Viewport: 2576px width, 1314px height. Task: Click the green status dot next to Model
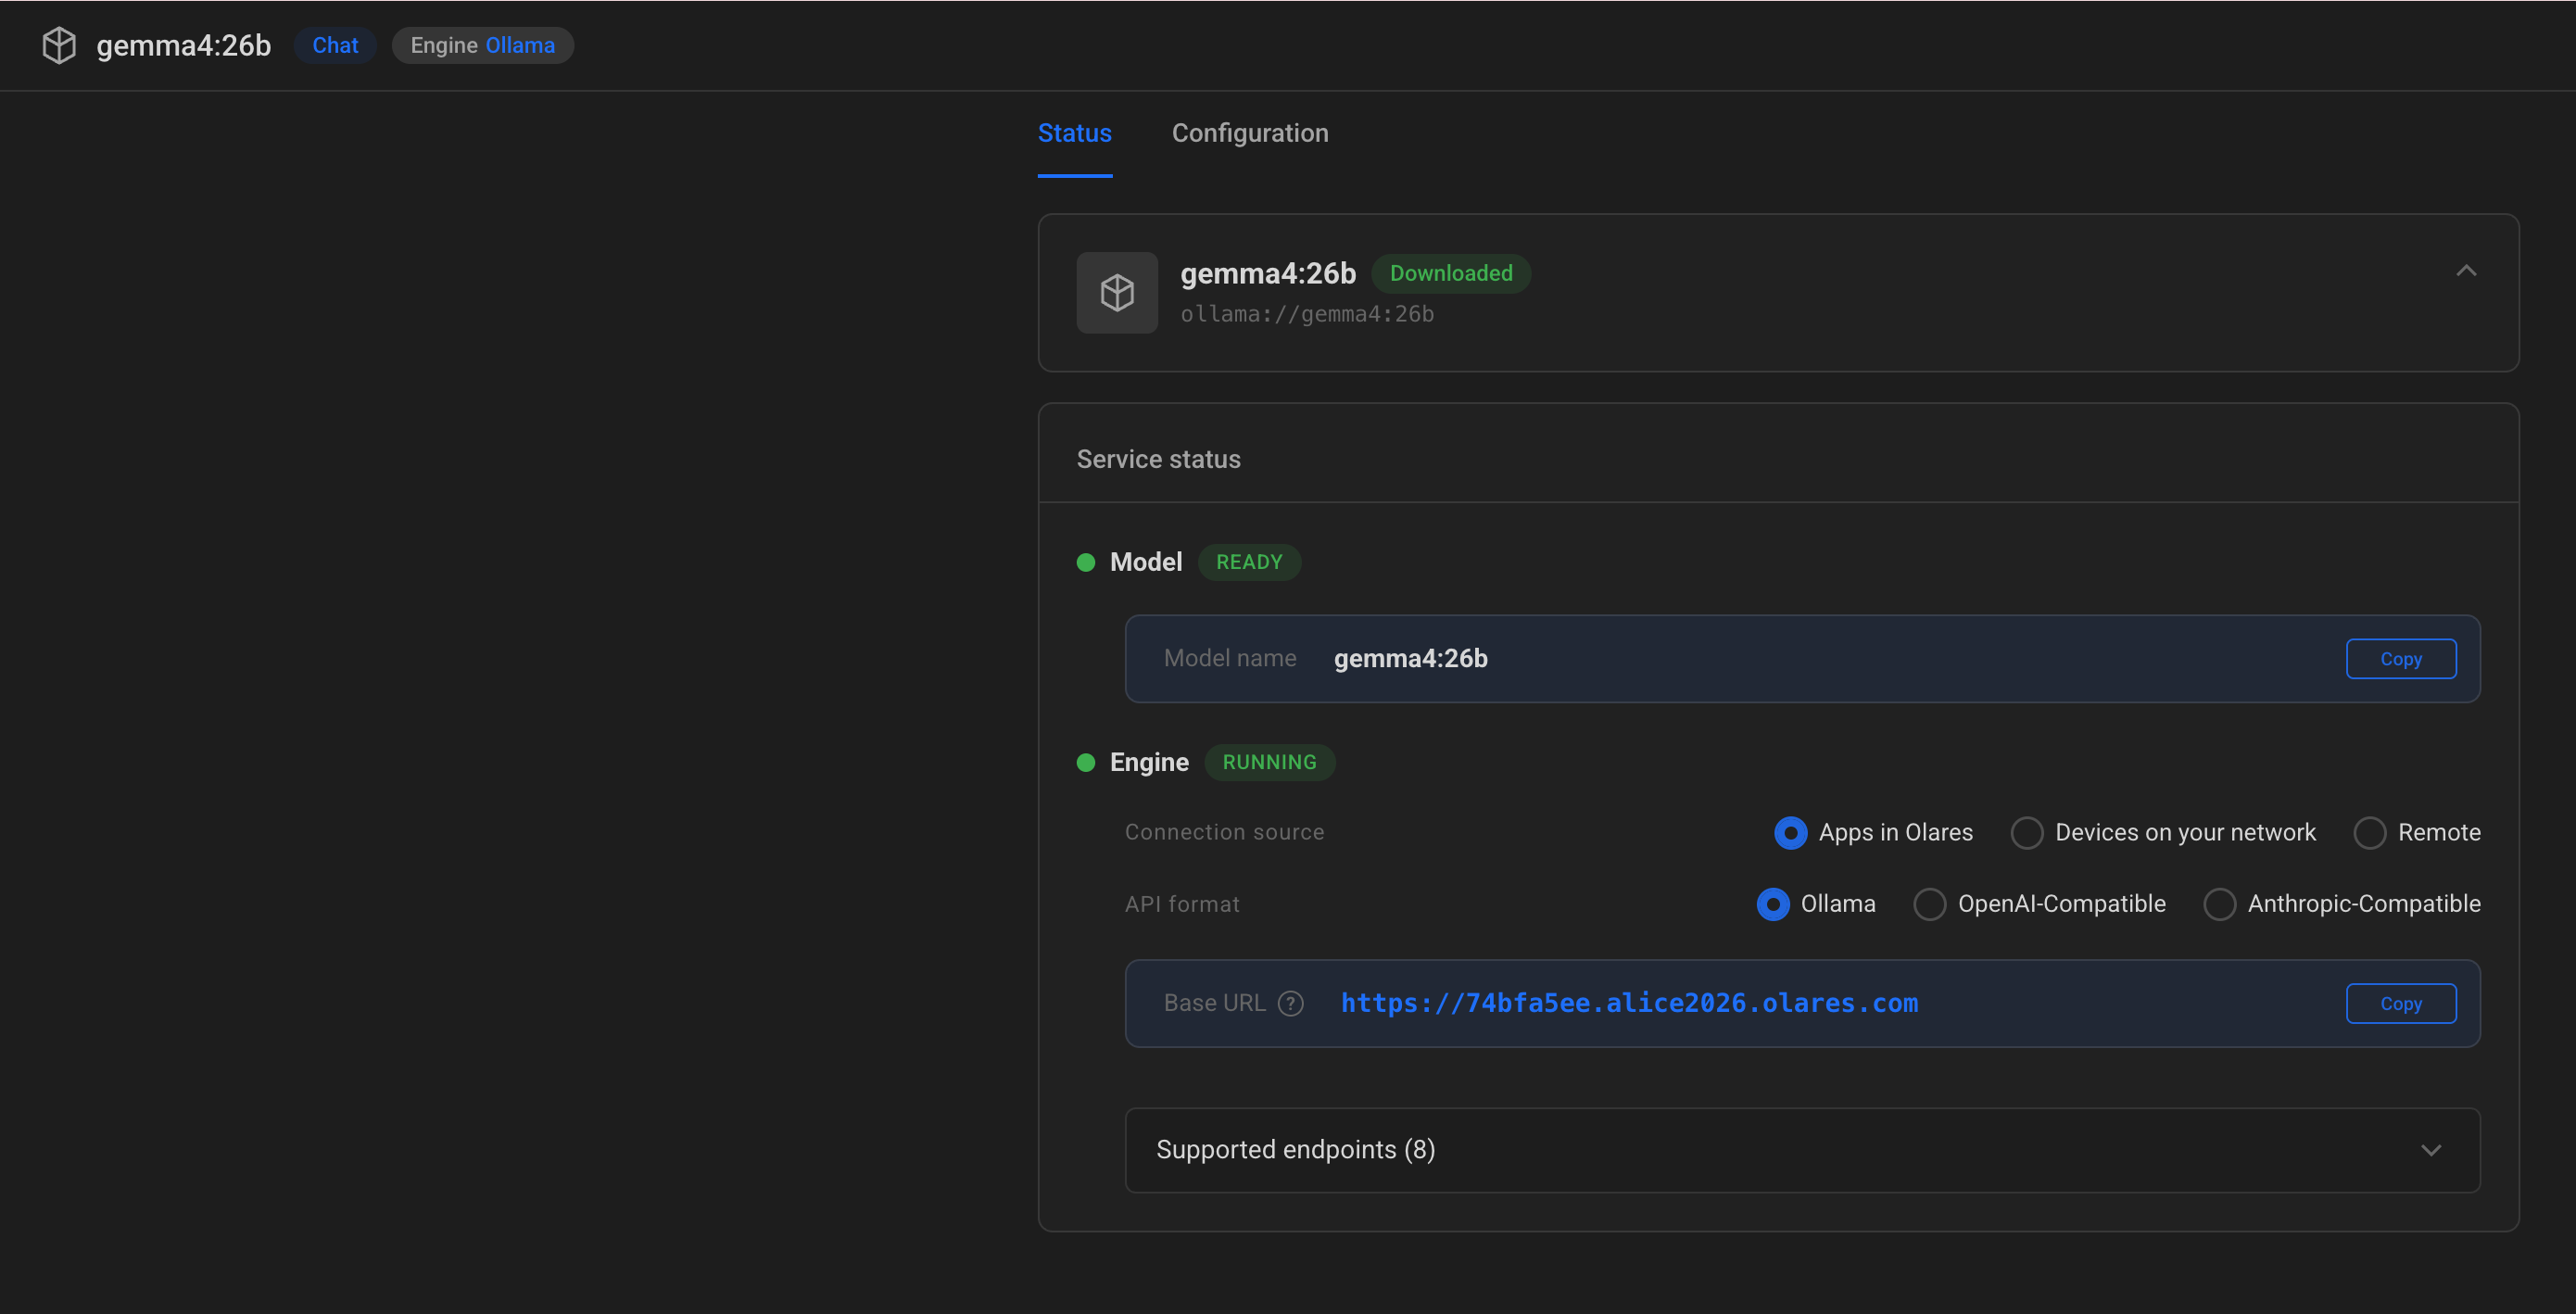point(1086,562)
